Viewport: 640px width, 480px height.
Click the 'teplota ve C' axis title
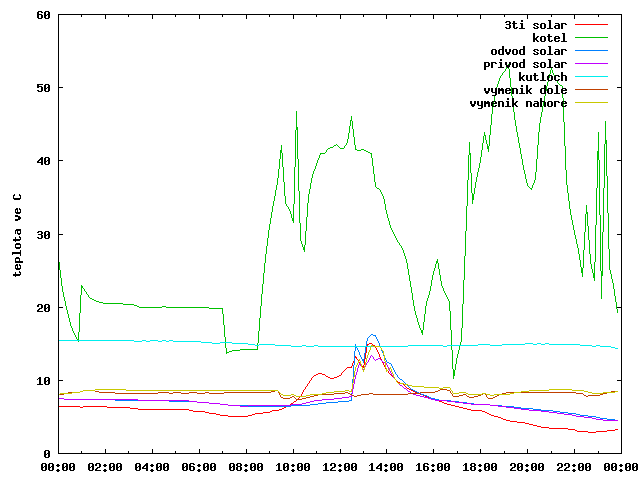(x=17, y=235)
